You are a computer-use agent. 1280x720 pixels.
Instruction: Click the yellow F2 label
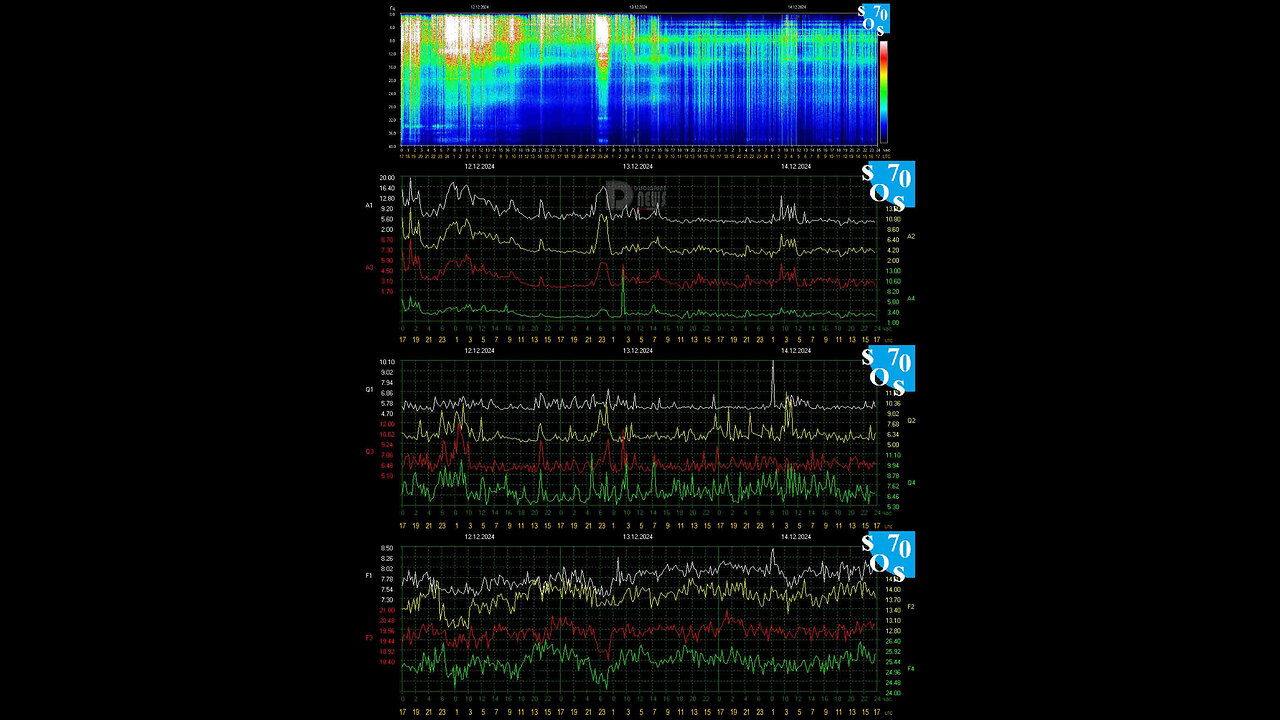click(x=911, y=606)
